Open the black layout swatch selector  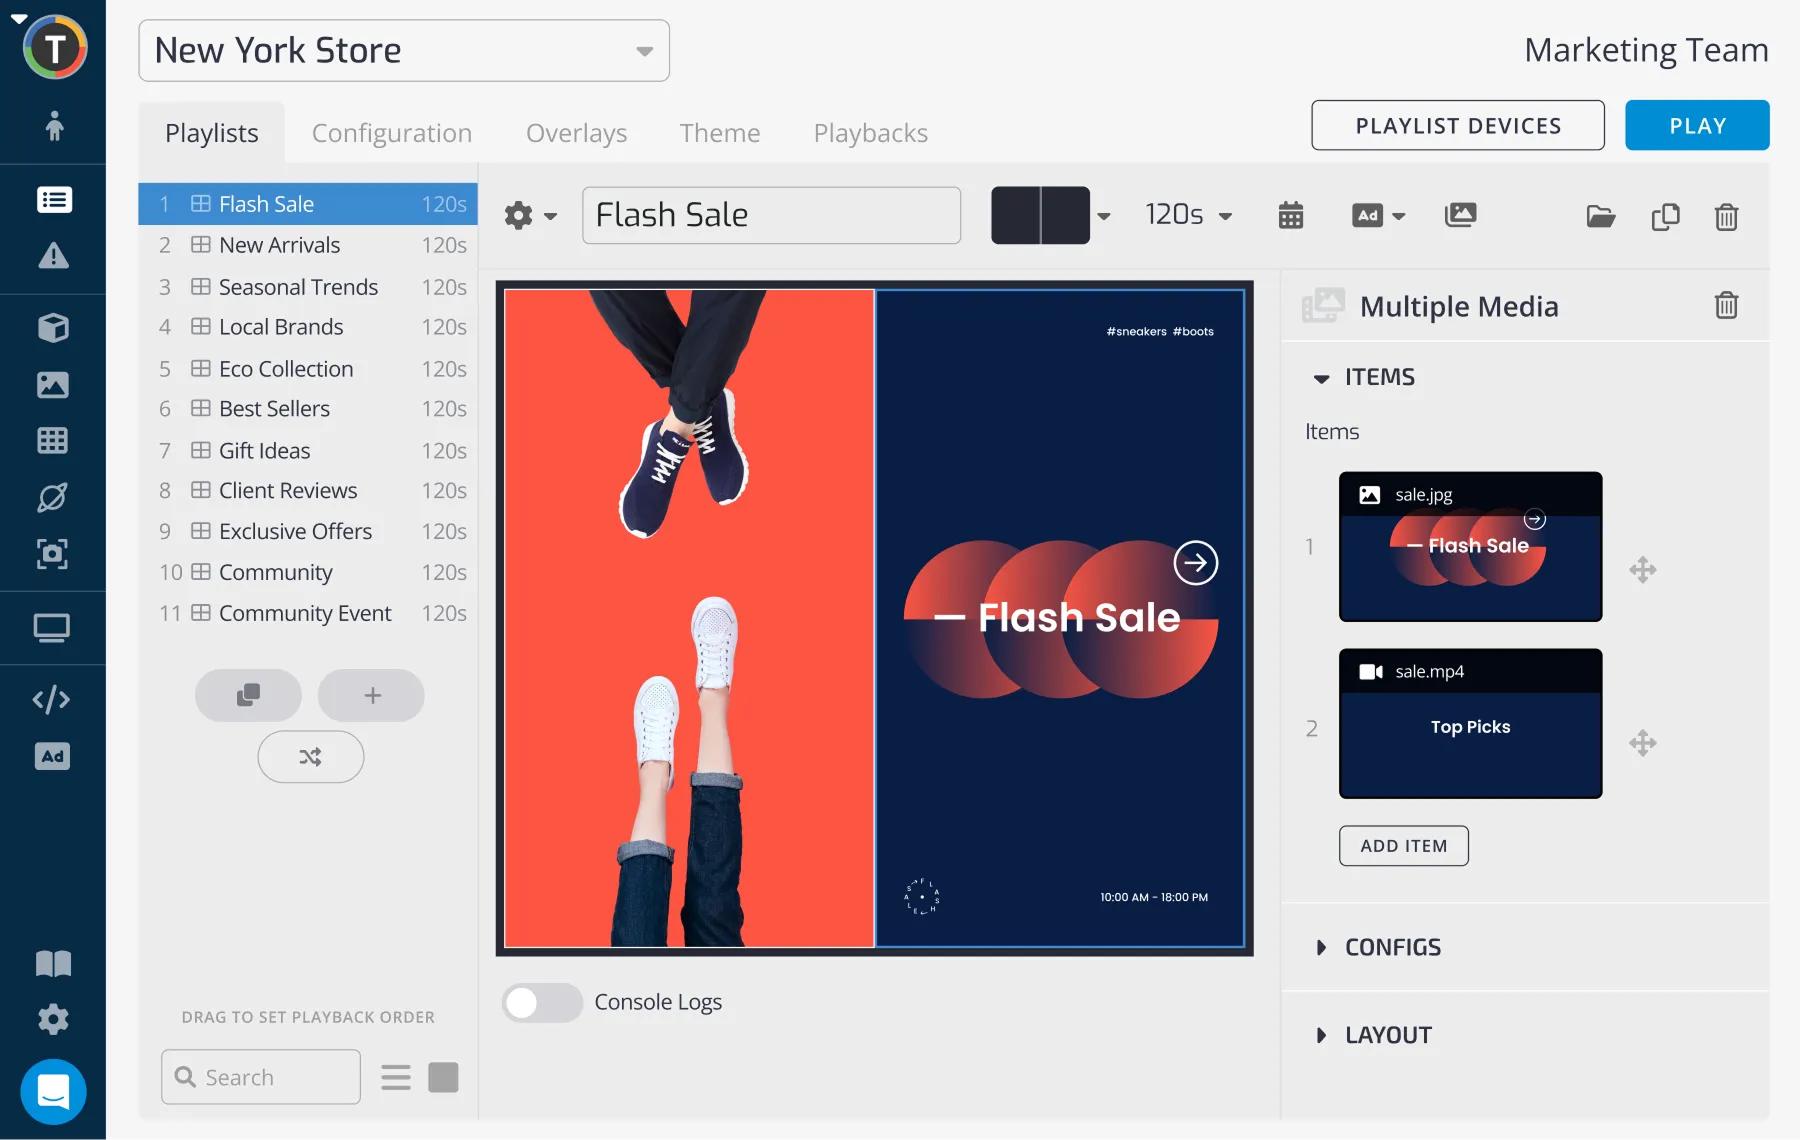[1050, 215]
